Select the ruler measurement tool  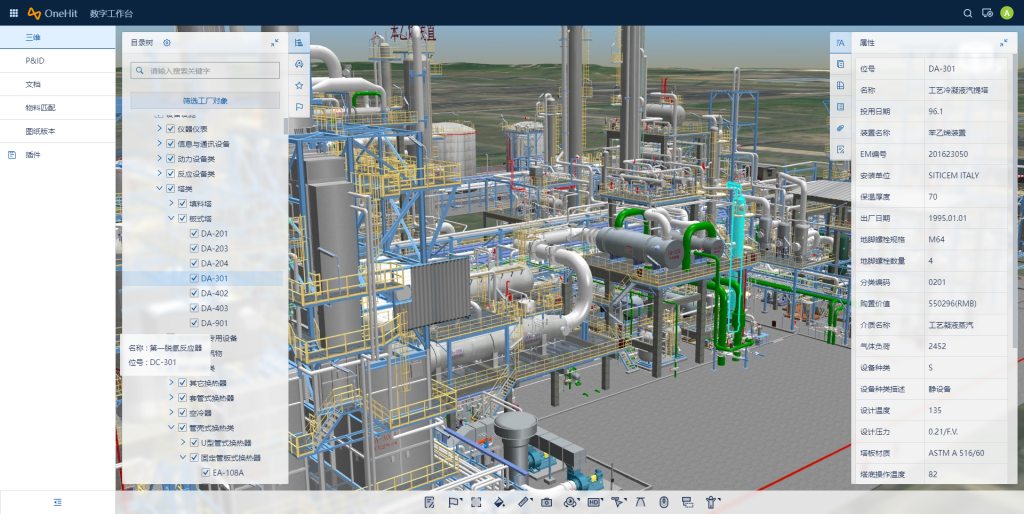click(523, 502)
